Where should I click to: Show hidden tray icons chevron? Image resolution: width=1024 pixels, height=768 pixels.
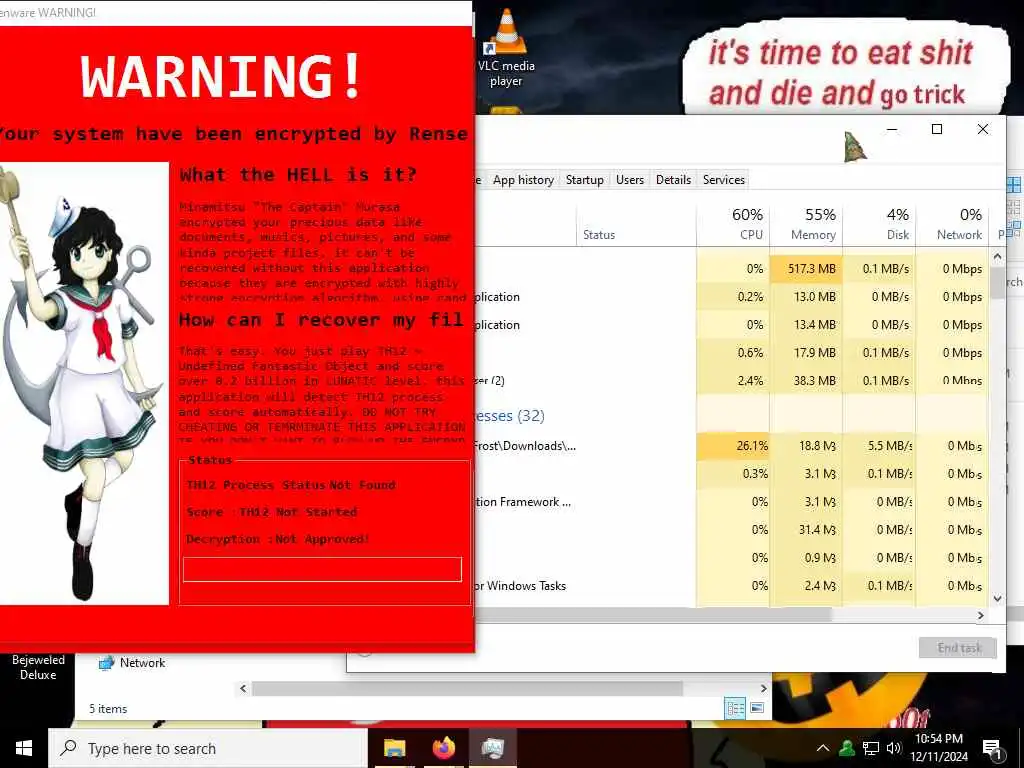(x=823, y=748)
